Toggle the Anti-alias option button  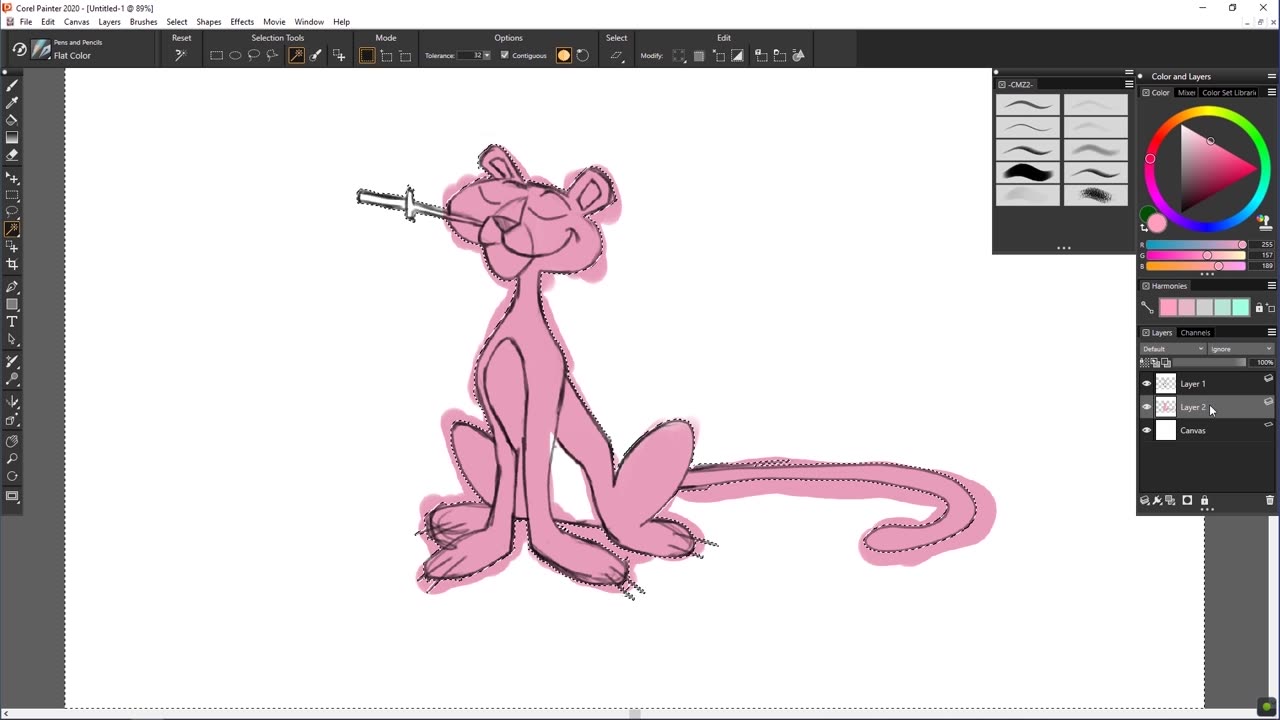pyautogui.click(x=564, y=55)
